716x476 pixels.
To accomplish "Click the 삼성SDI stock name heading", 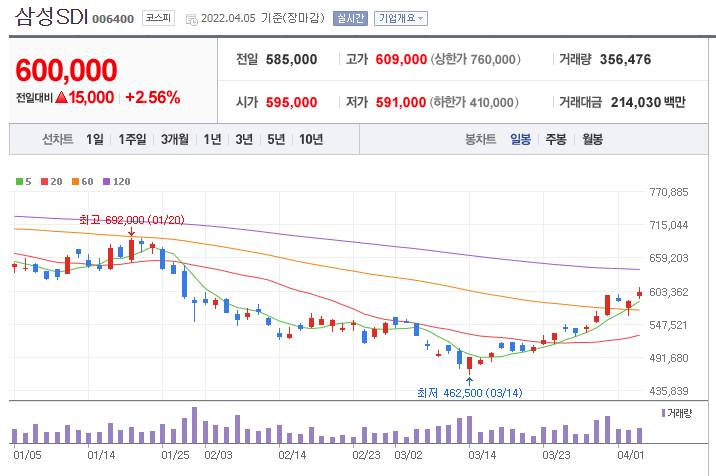I will [51, 16].
